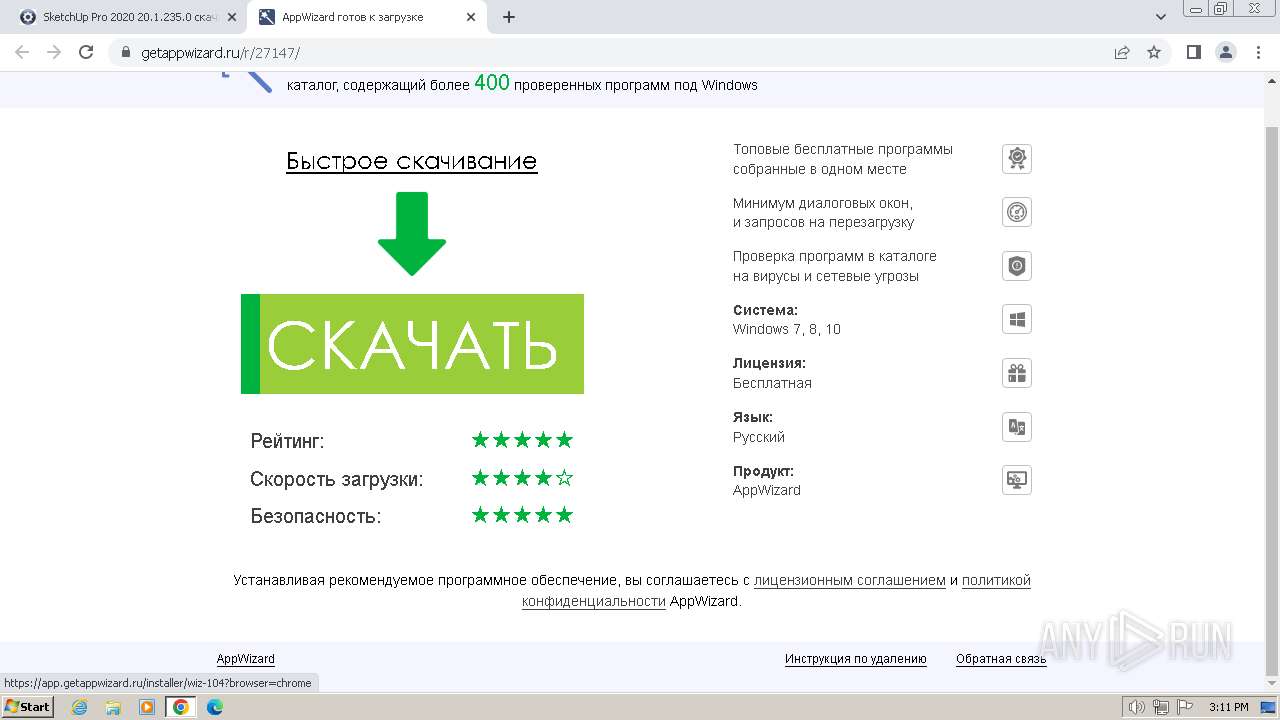Click the green СКАЧАТЬ download button
This screenshot has height=720, width=1280.
412,344
